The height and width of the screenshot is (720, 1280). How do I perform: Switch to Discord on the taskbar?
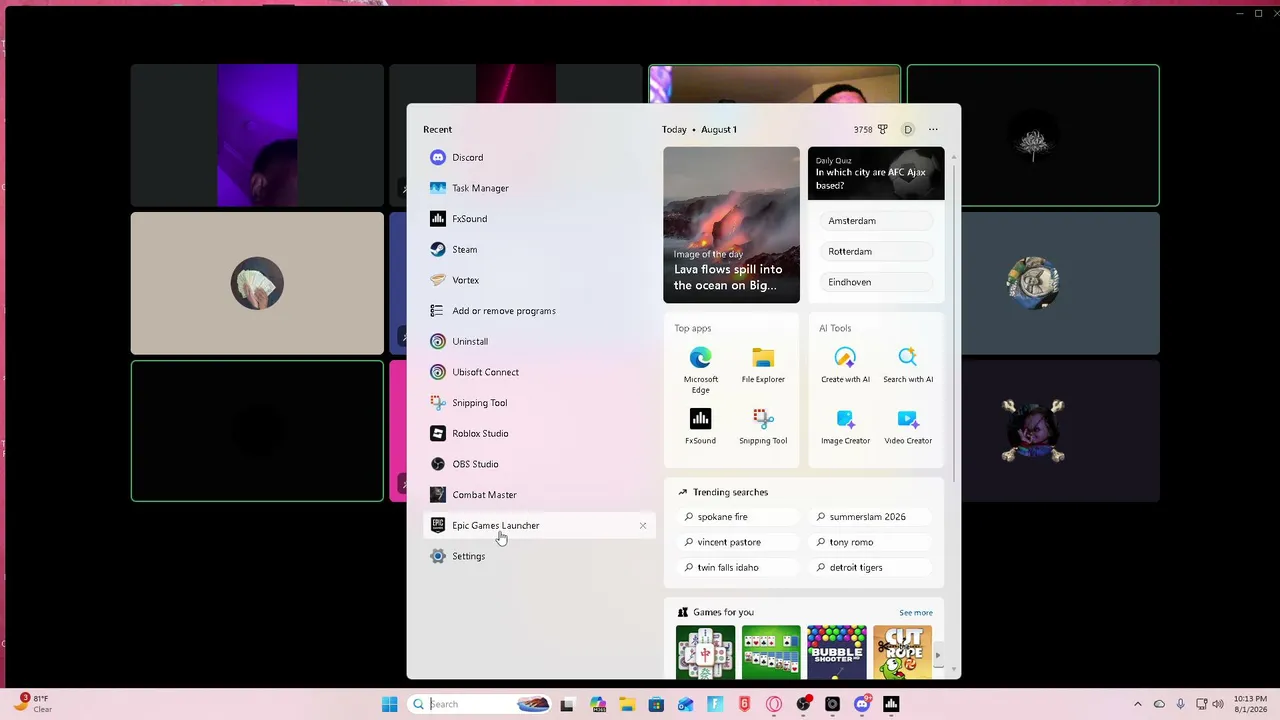click(x=862, y=704)
